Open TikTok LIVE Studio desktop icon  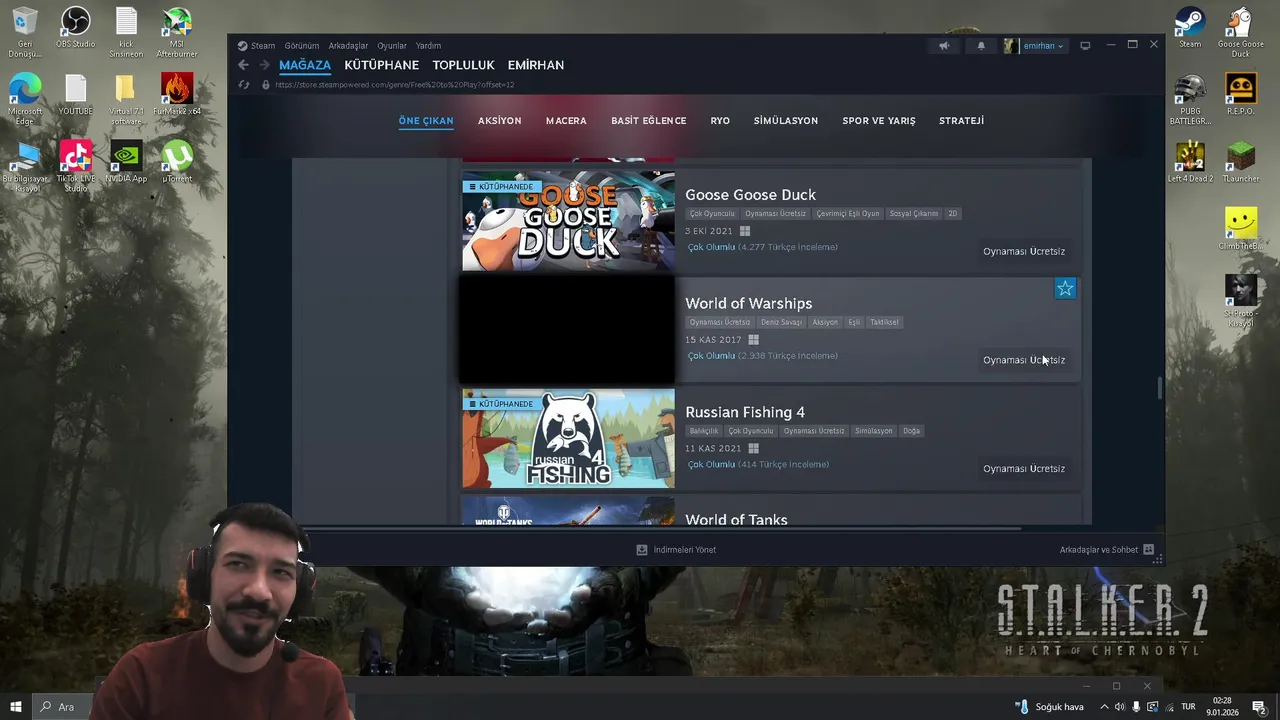pos(75,166)
